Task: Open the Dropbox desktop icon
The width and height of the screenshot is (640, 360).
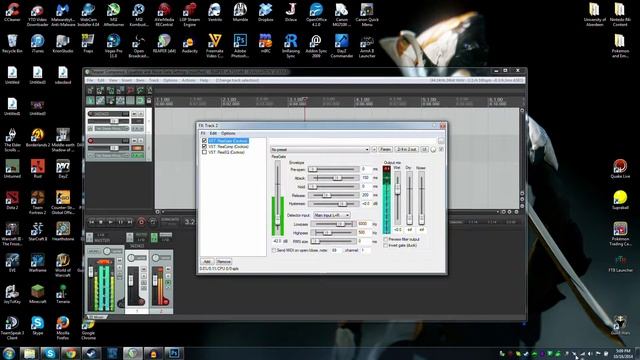Action: (x=265, y=13)
